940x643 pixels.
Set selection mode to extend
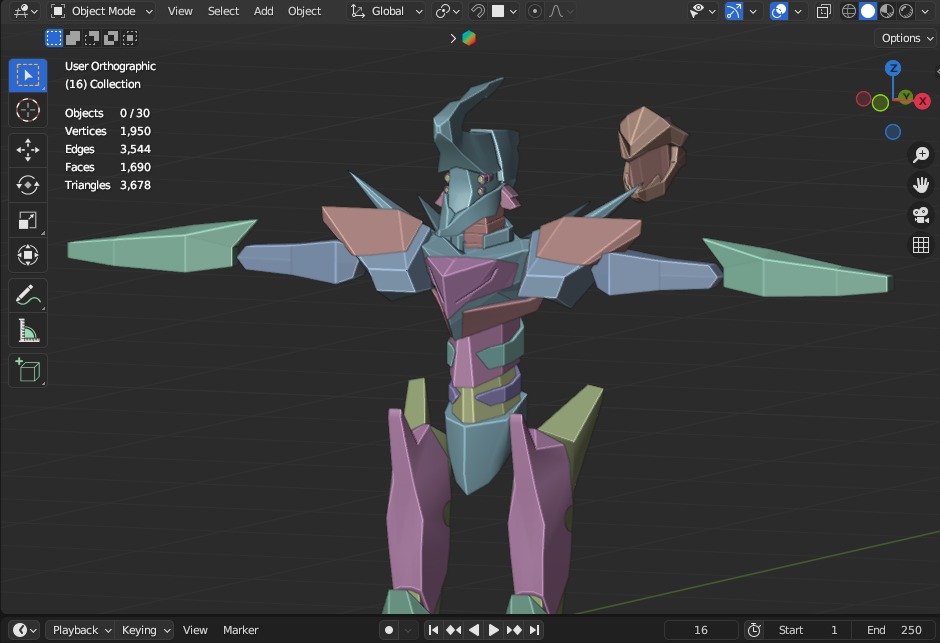pyautogui.click(x=73, y=38)
